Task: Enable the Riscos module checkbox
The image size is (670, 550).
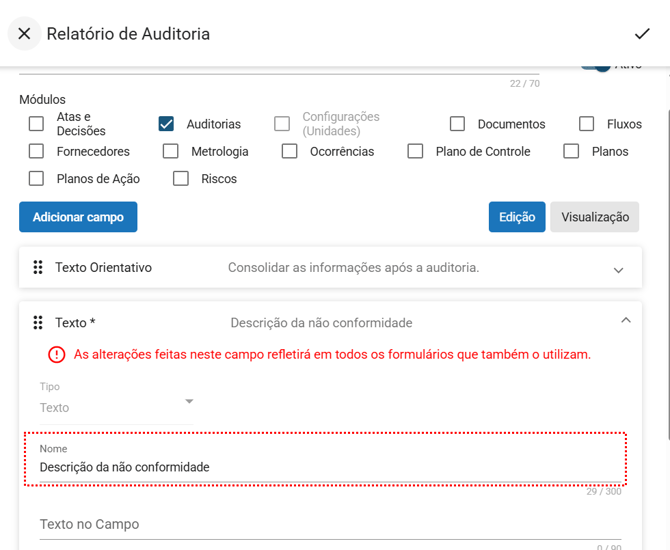Action: (181, 179)
